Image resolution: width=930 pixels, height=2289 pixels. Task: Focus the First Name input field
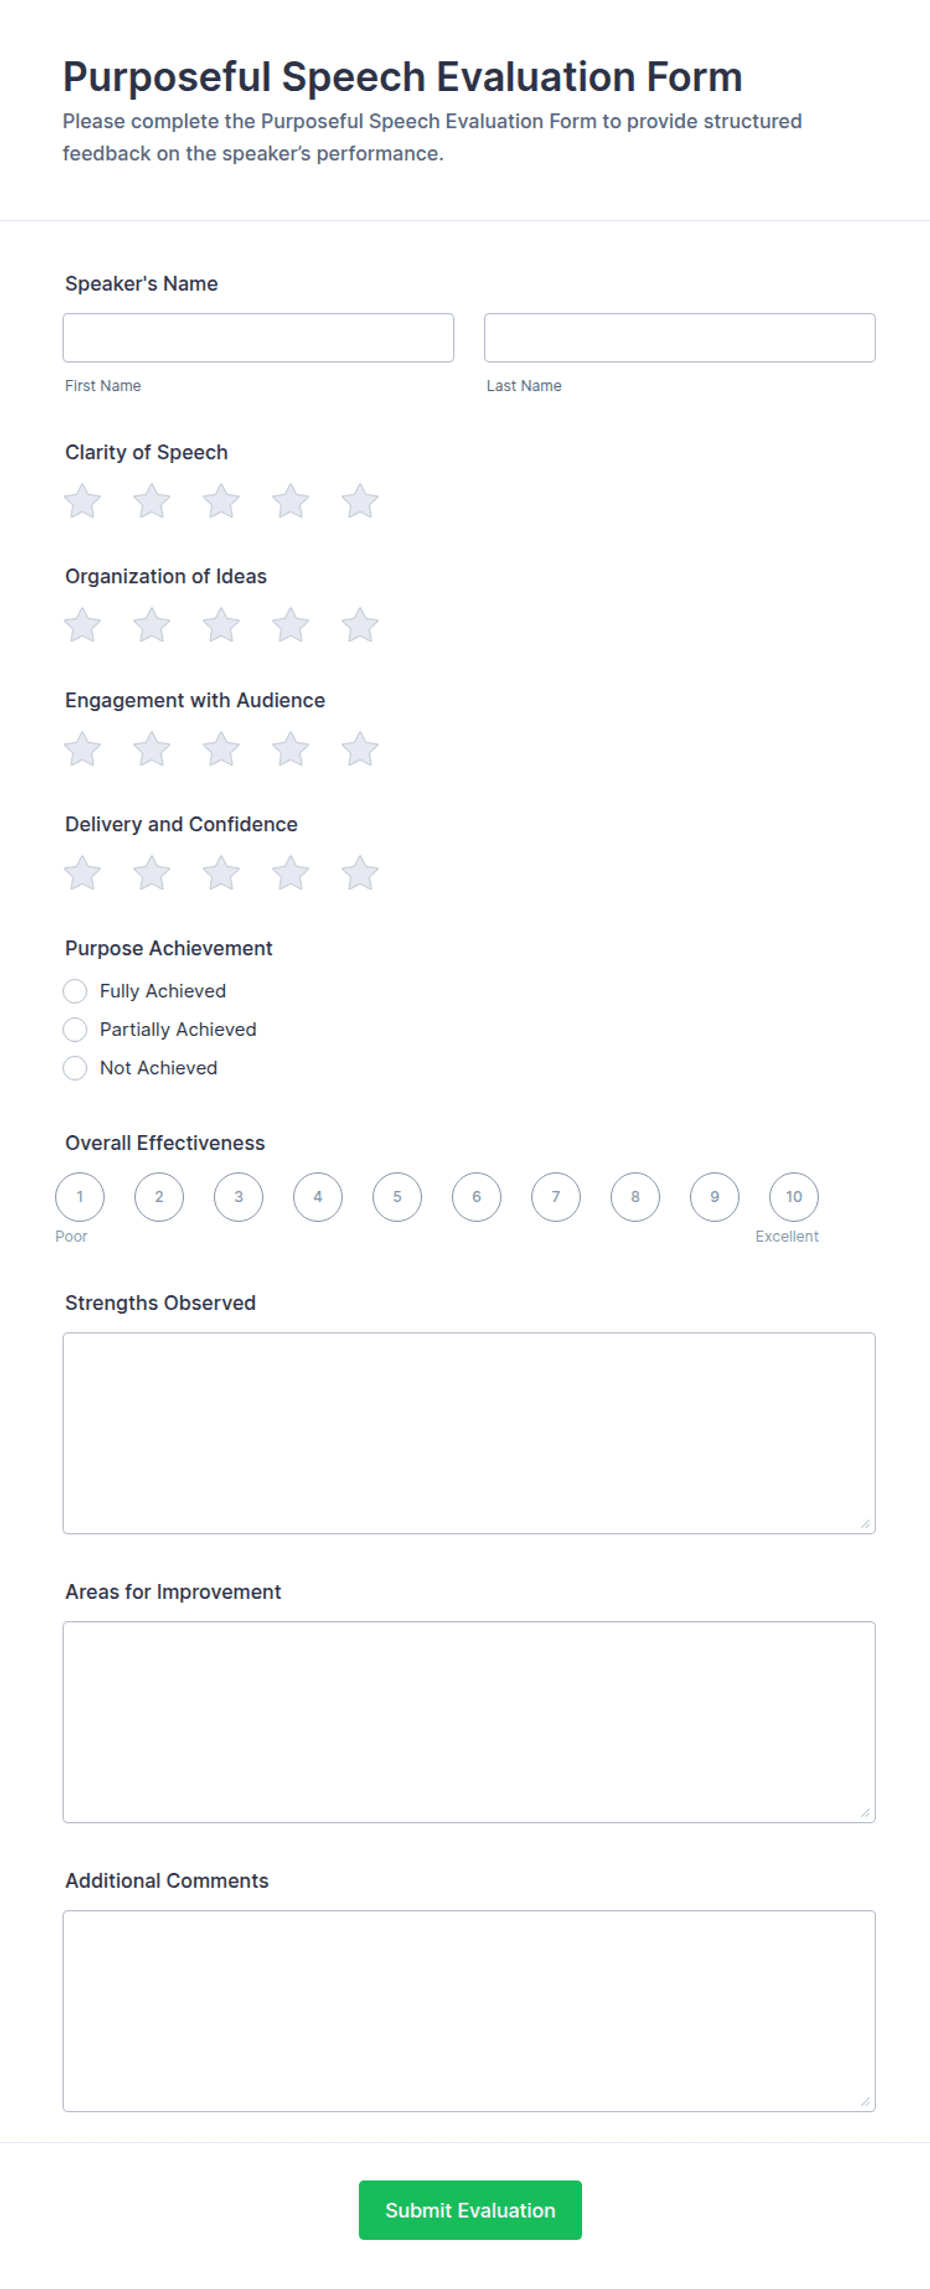pyautogui.click(x=258, y=338)
